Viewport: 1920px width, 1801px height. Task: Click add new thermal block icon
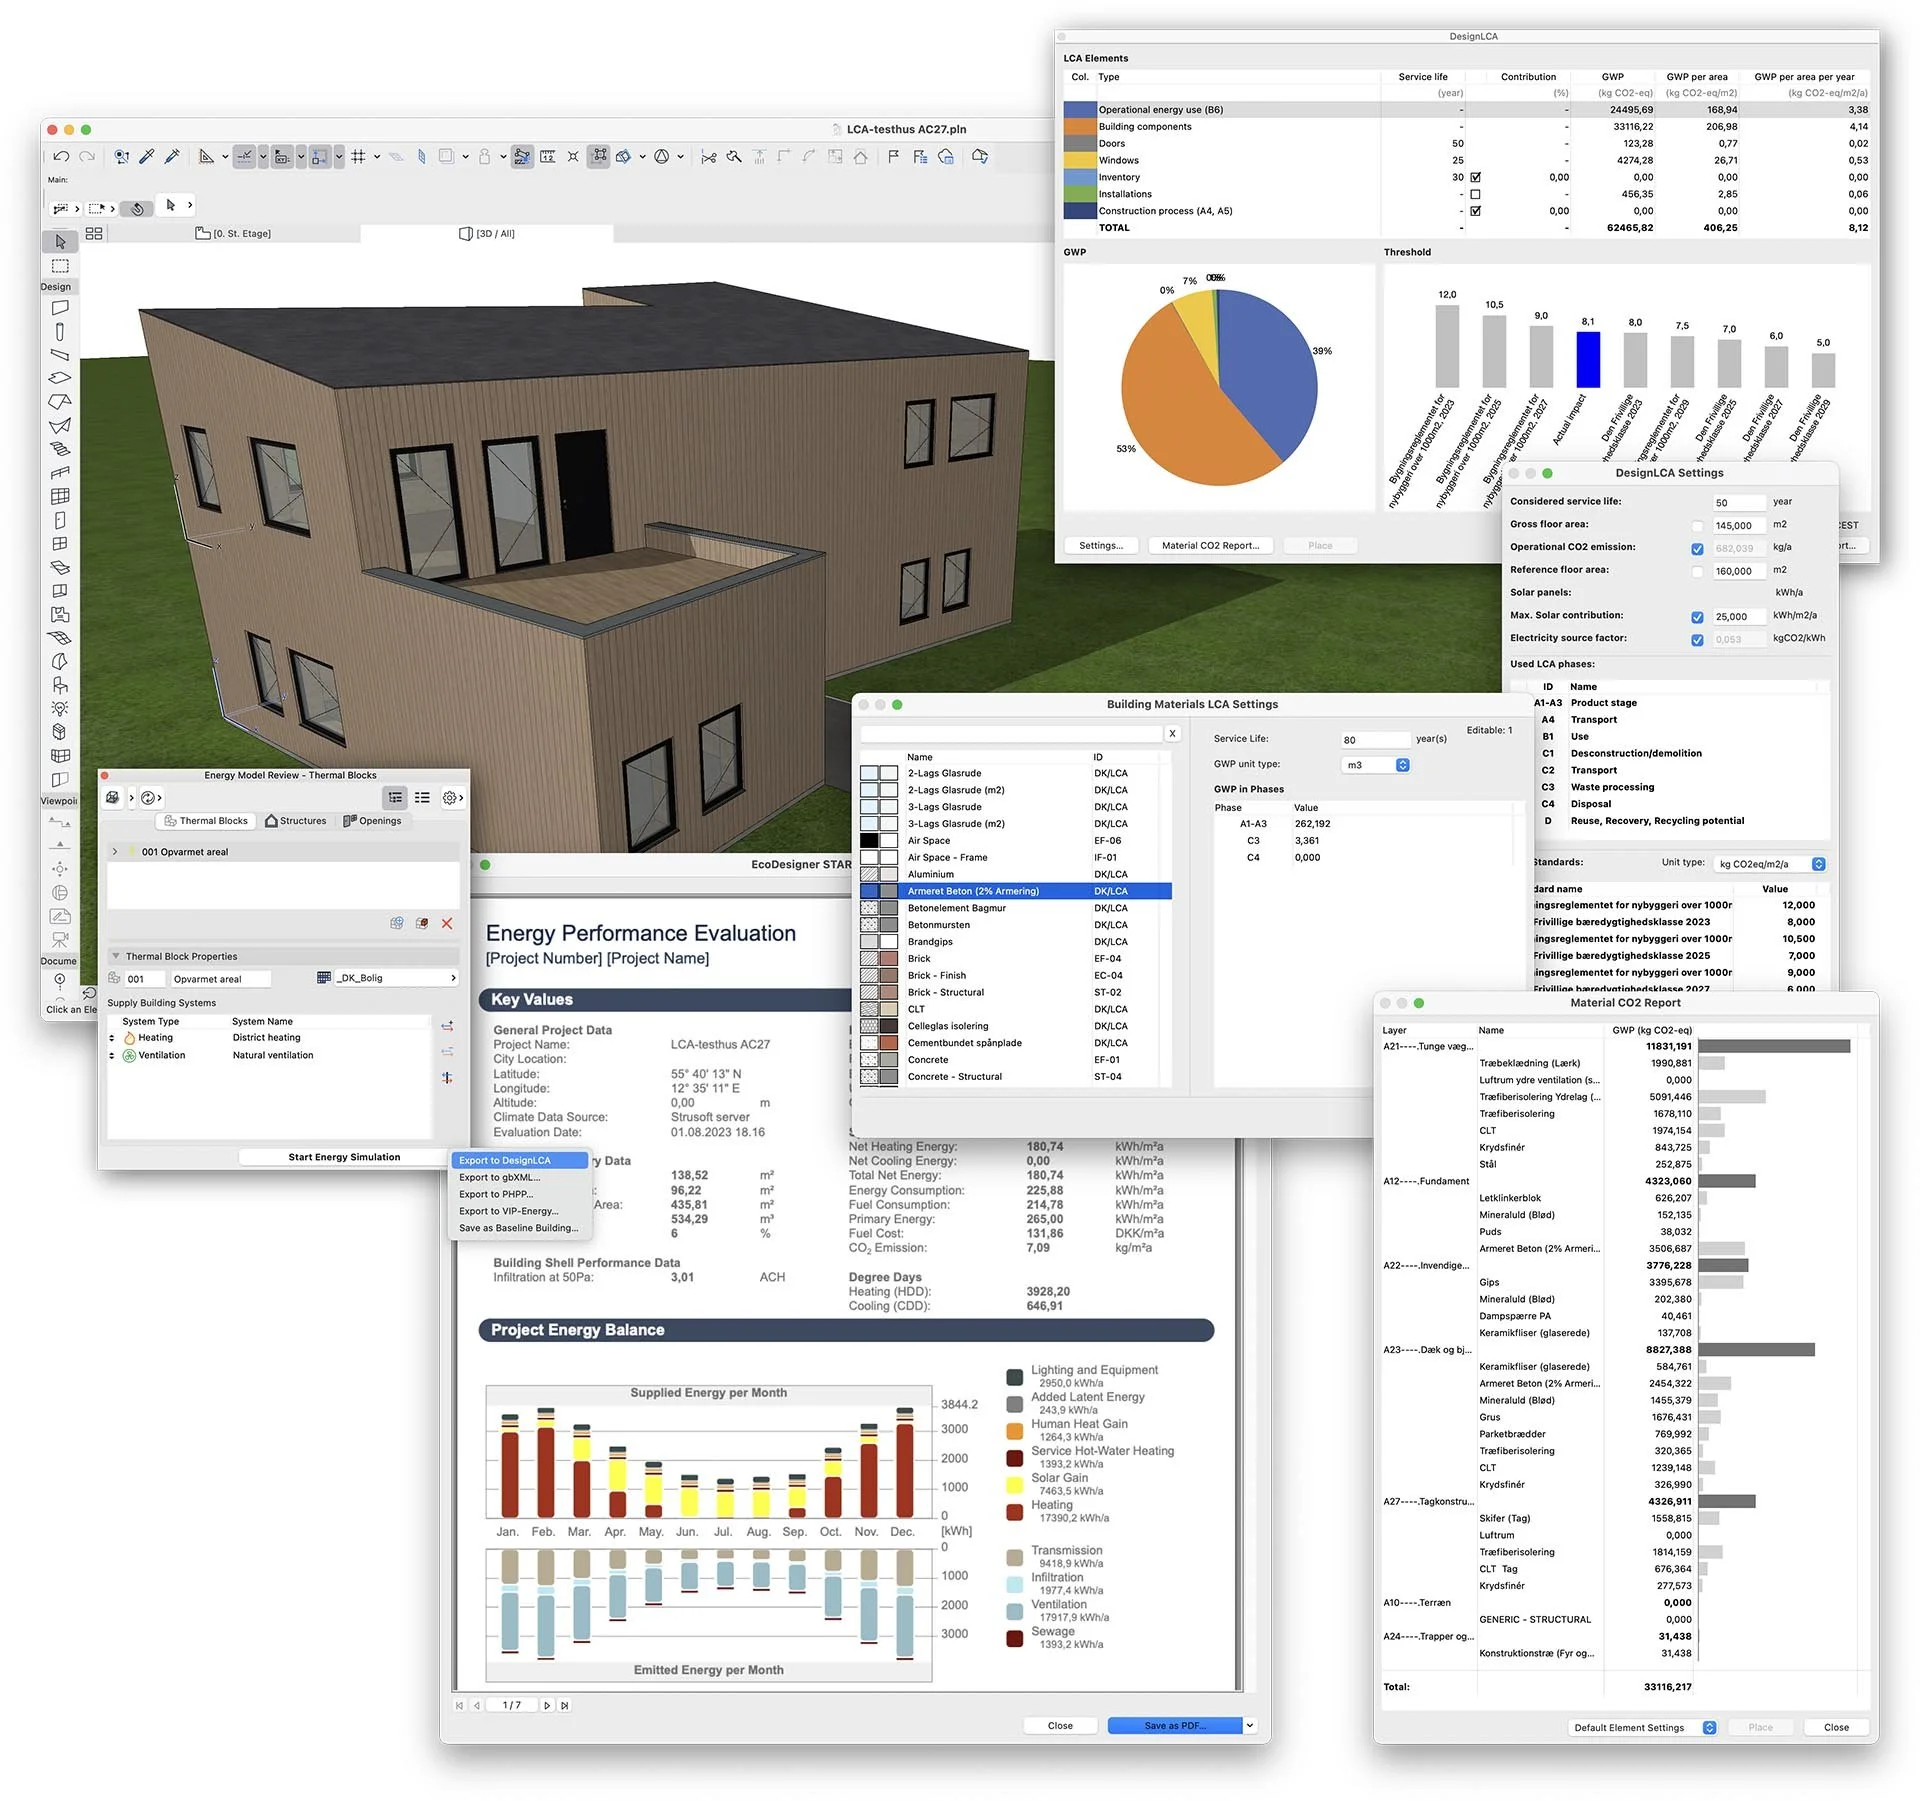click(397, 923)
